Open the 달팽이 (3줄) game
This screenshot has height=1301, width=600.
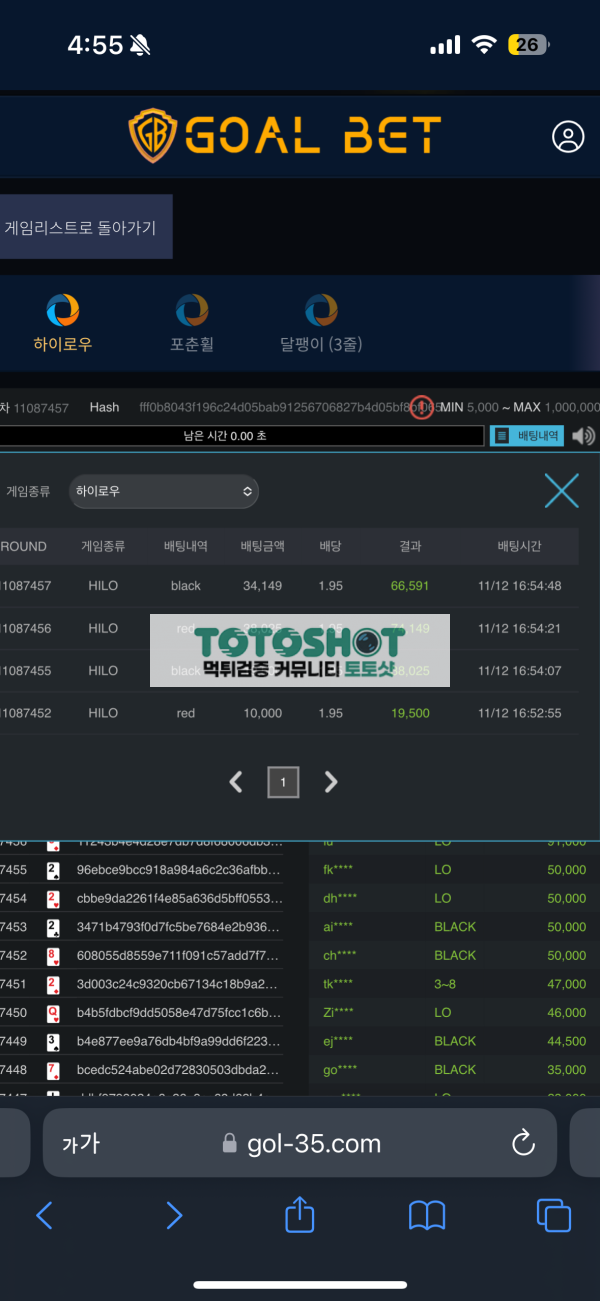[321, 324]
